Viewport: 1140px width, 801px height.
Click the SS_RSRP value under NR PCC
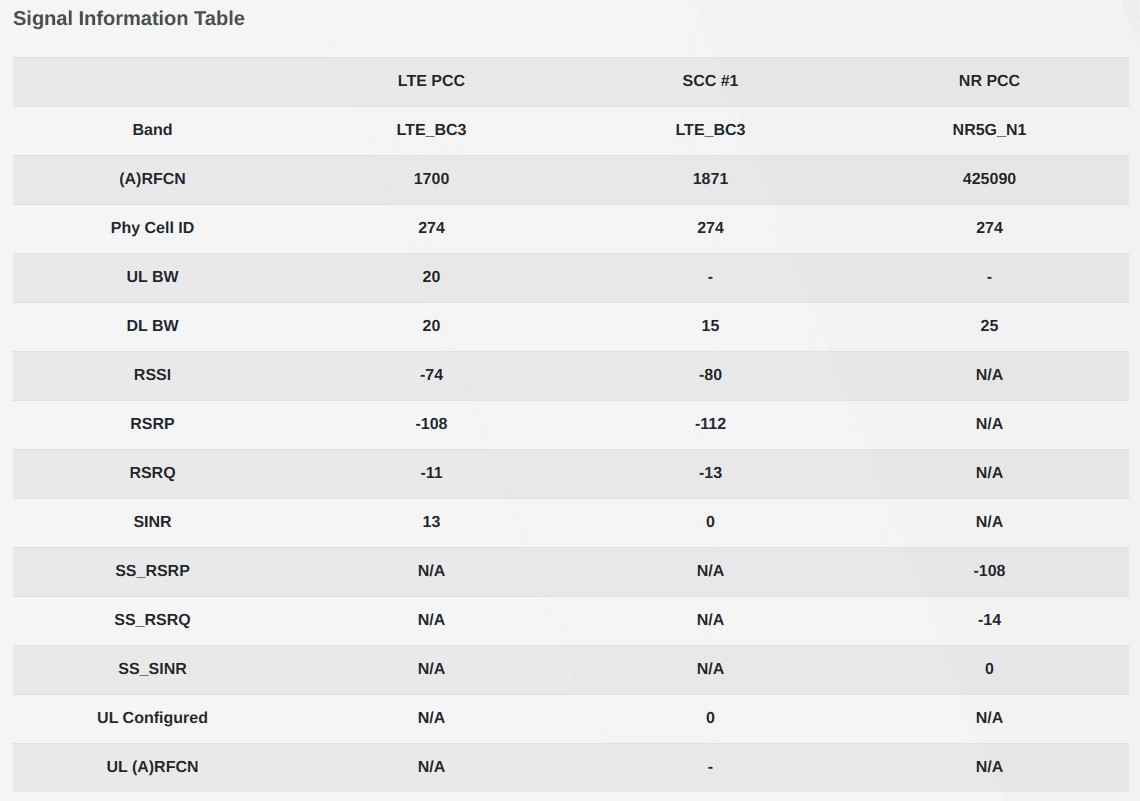(989, 571)
